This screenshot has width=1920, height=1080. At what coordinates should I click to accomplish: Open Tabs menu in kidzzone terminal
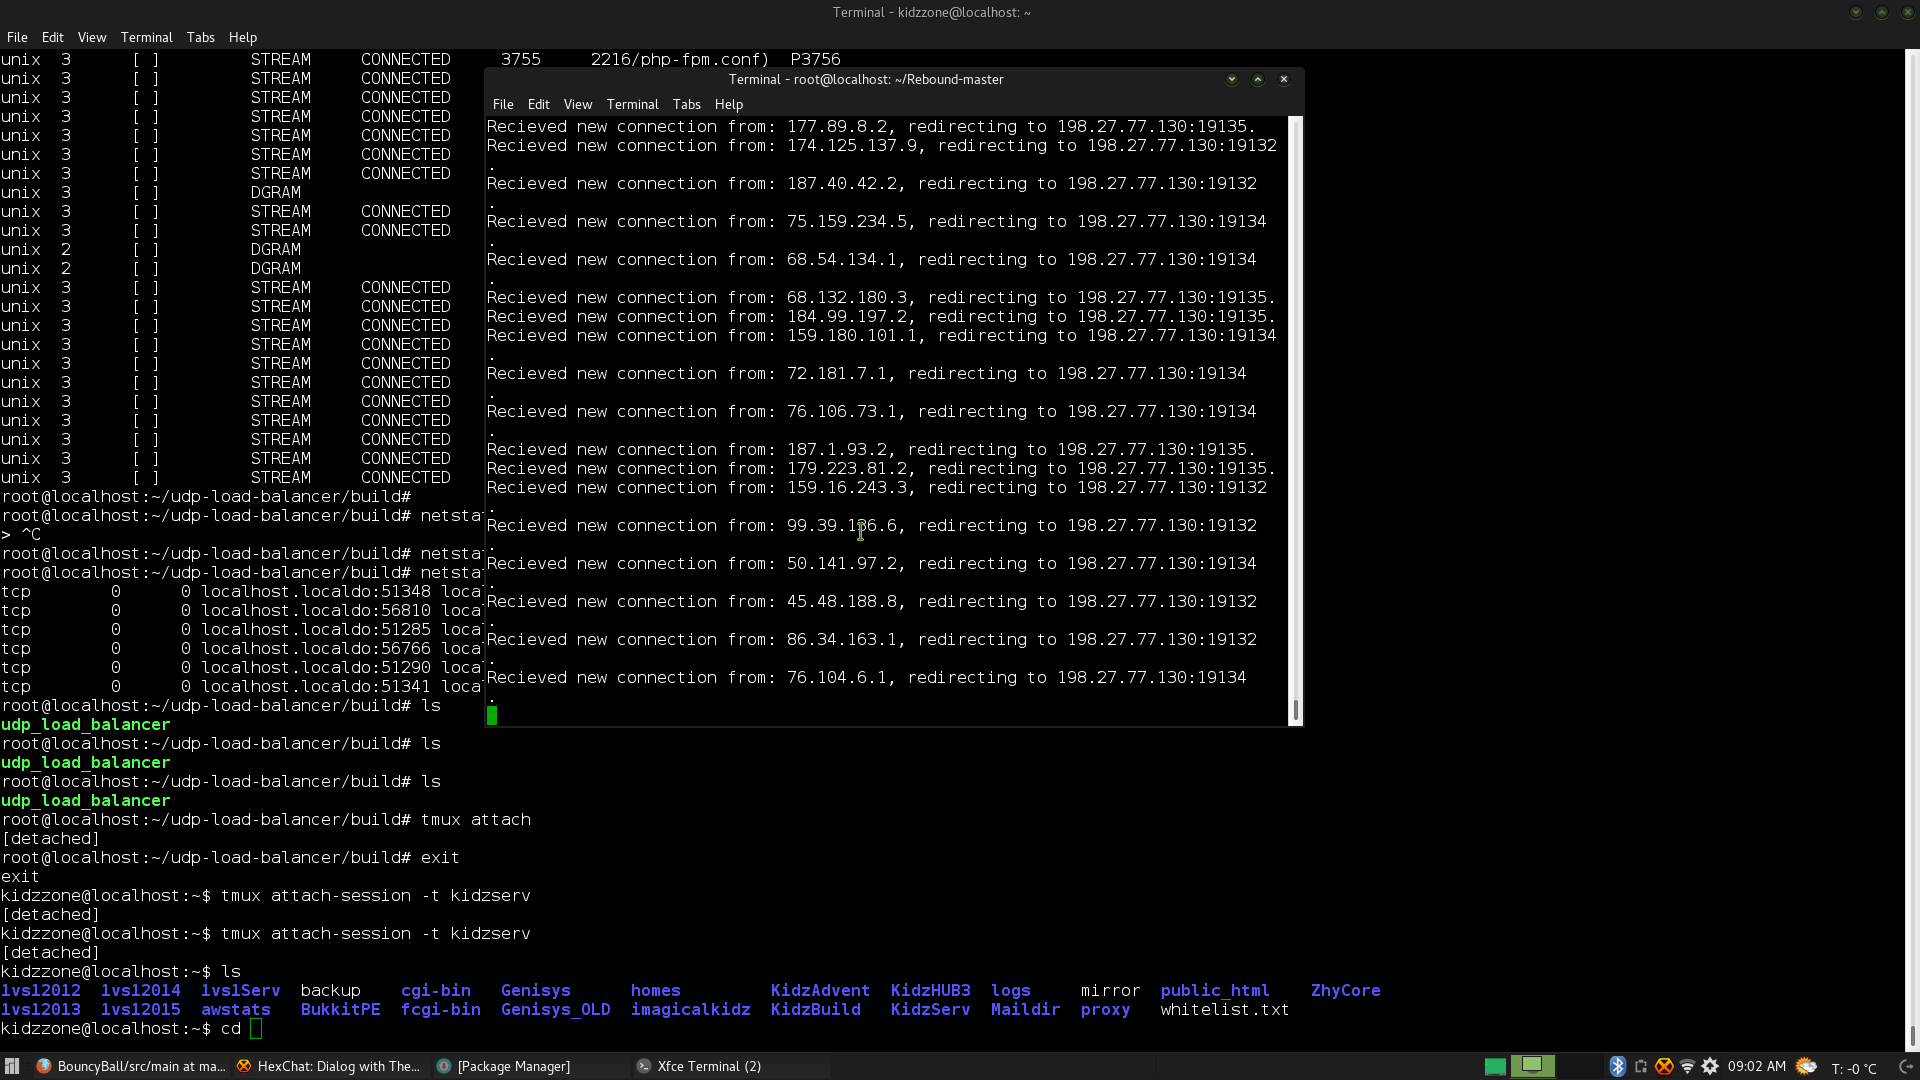tap(200, 37)
